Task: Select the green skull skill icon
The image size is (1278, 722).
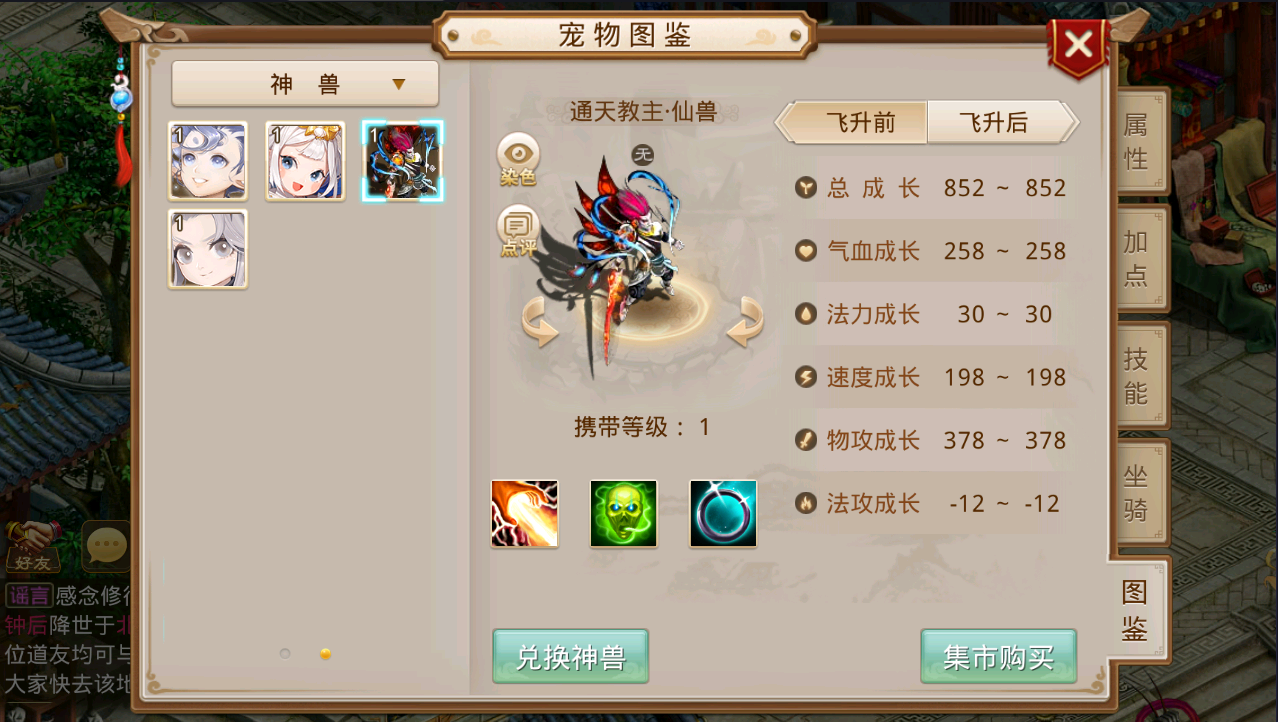Action: (x=624, y=514)
